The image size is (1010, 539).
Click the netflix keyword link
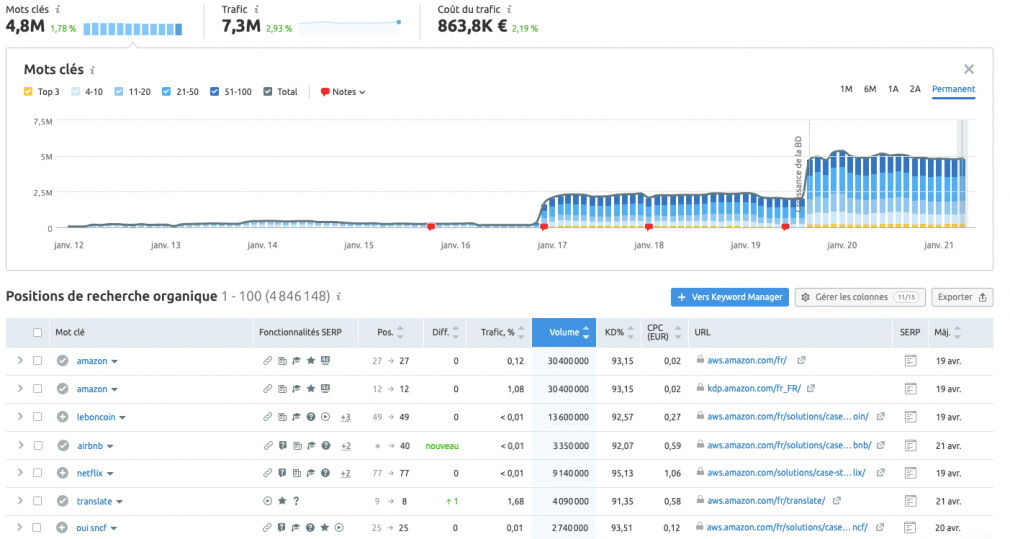pos(90,473)
